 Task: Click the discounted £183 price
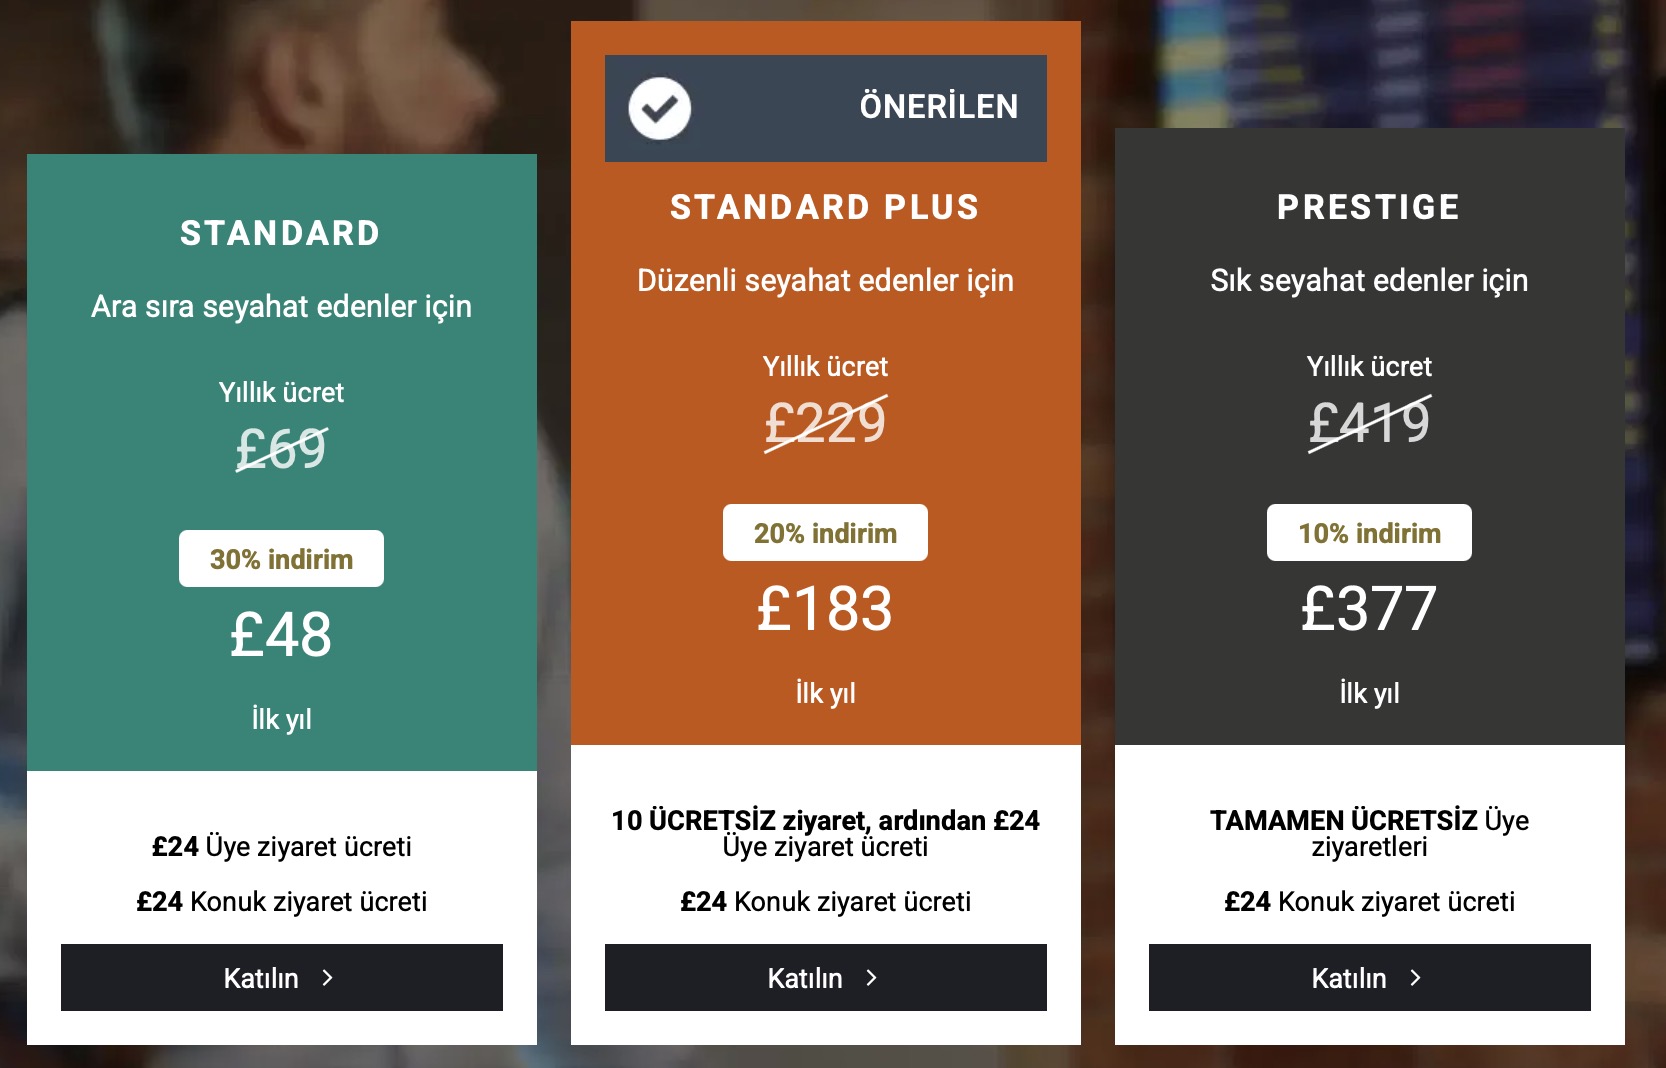(824, 608)
